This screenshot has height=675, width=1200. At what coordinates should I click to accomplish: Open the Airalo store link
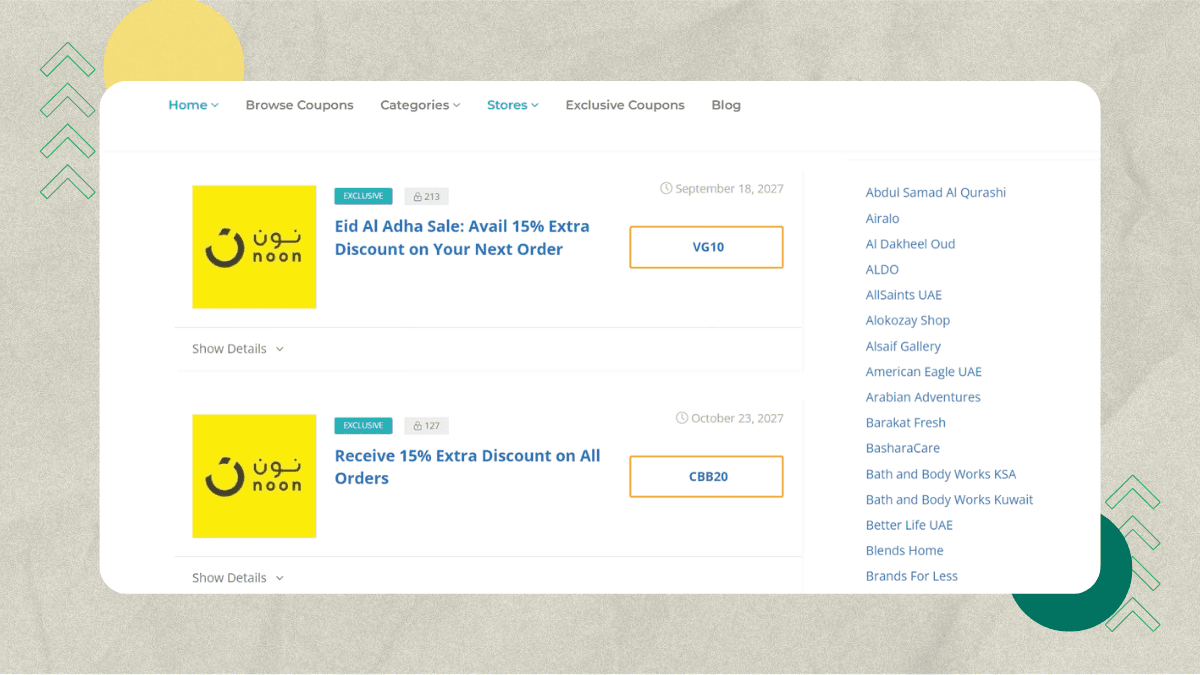tap(883, 218)
